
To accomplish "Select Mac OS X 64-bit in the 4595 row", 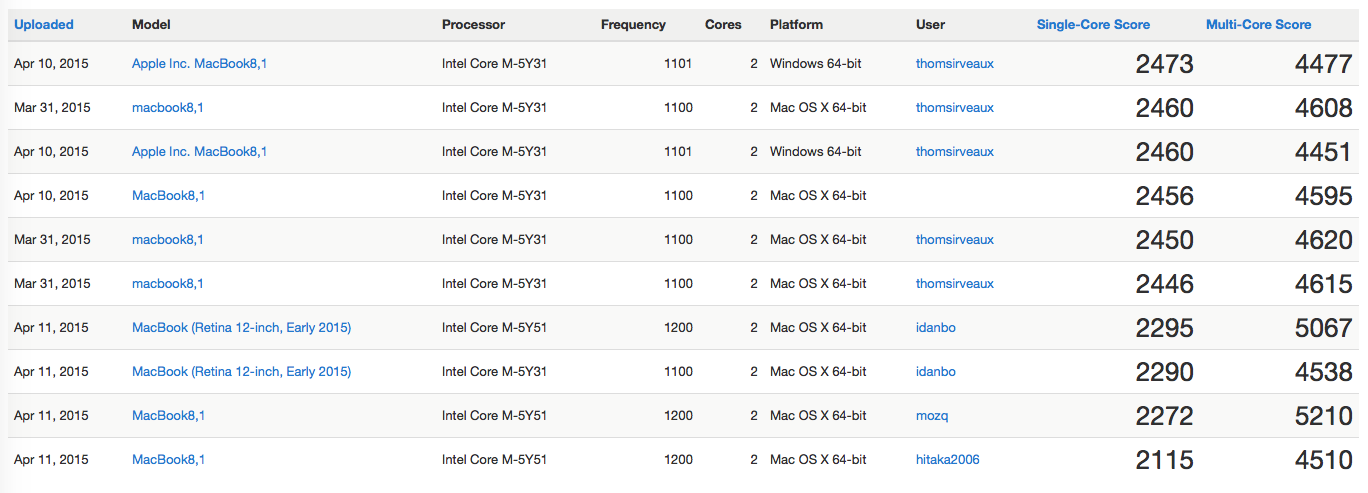I will [818, 195].
